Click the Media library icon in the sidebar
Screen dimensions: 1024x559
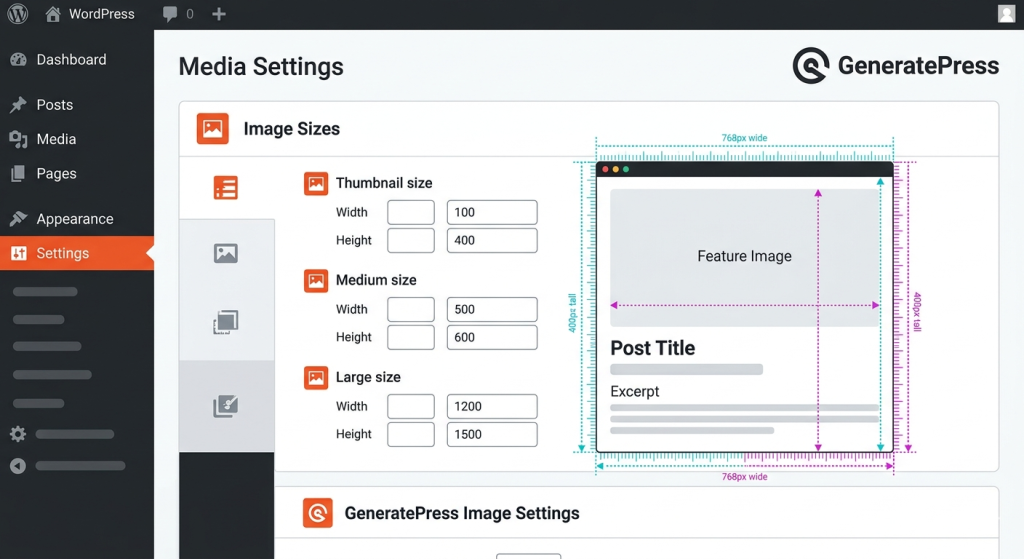pos(18,139)
